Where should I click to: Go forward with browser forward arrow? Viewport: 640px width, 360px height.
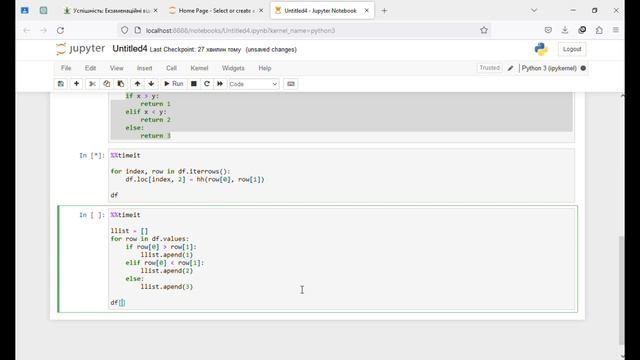(x=44, y=30)
